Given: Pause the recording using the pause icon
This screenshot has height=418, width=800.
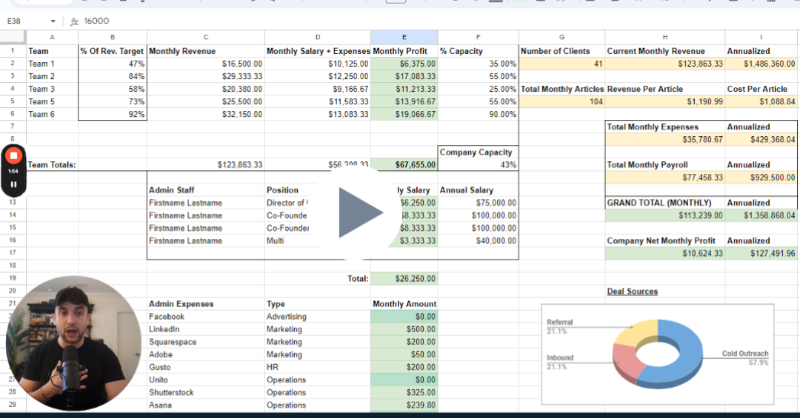Looking at the screenshot, I should (x=14, y=184).
